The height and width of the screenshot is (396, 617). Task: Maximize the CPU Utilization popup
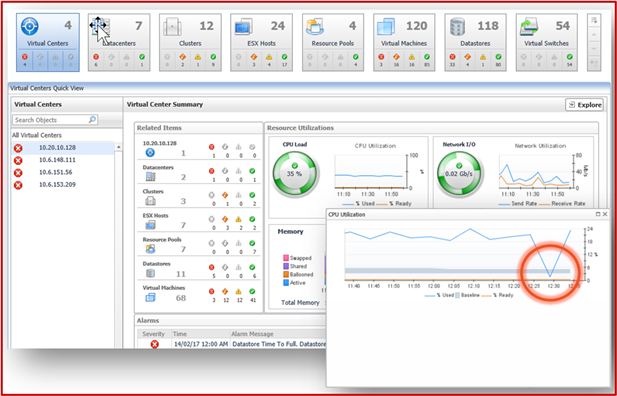point(598,215)
